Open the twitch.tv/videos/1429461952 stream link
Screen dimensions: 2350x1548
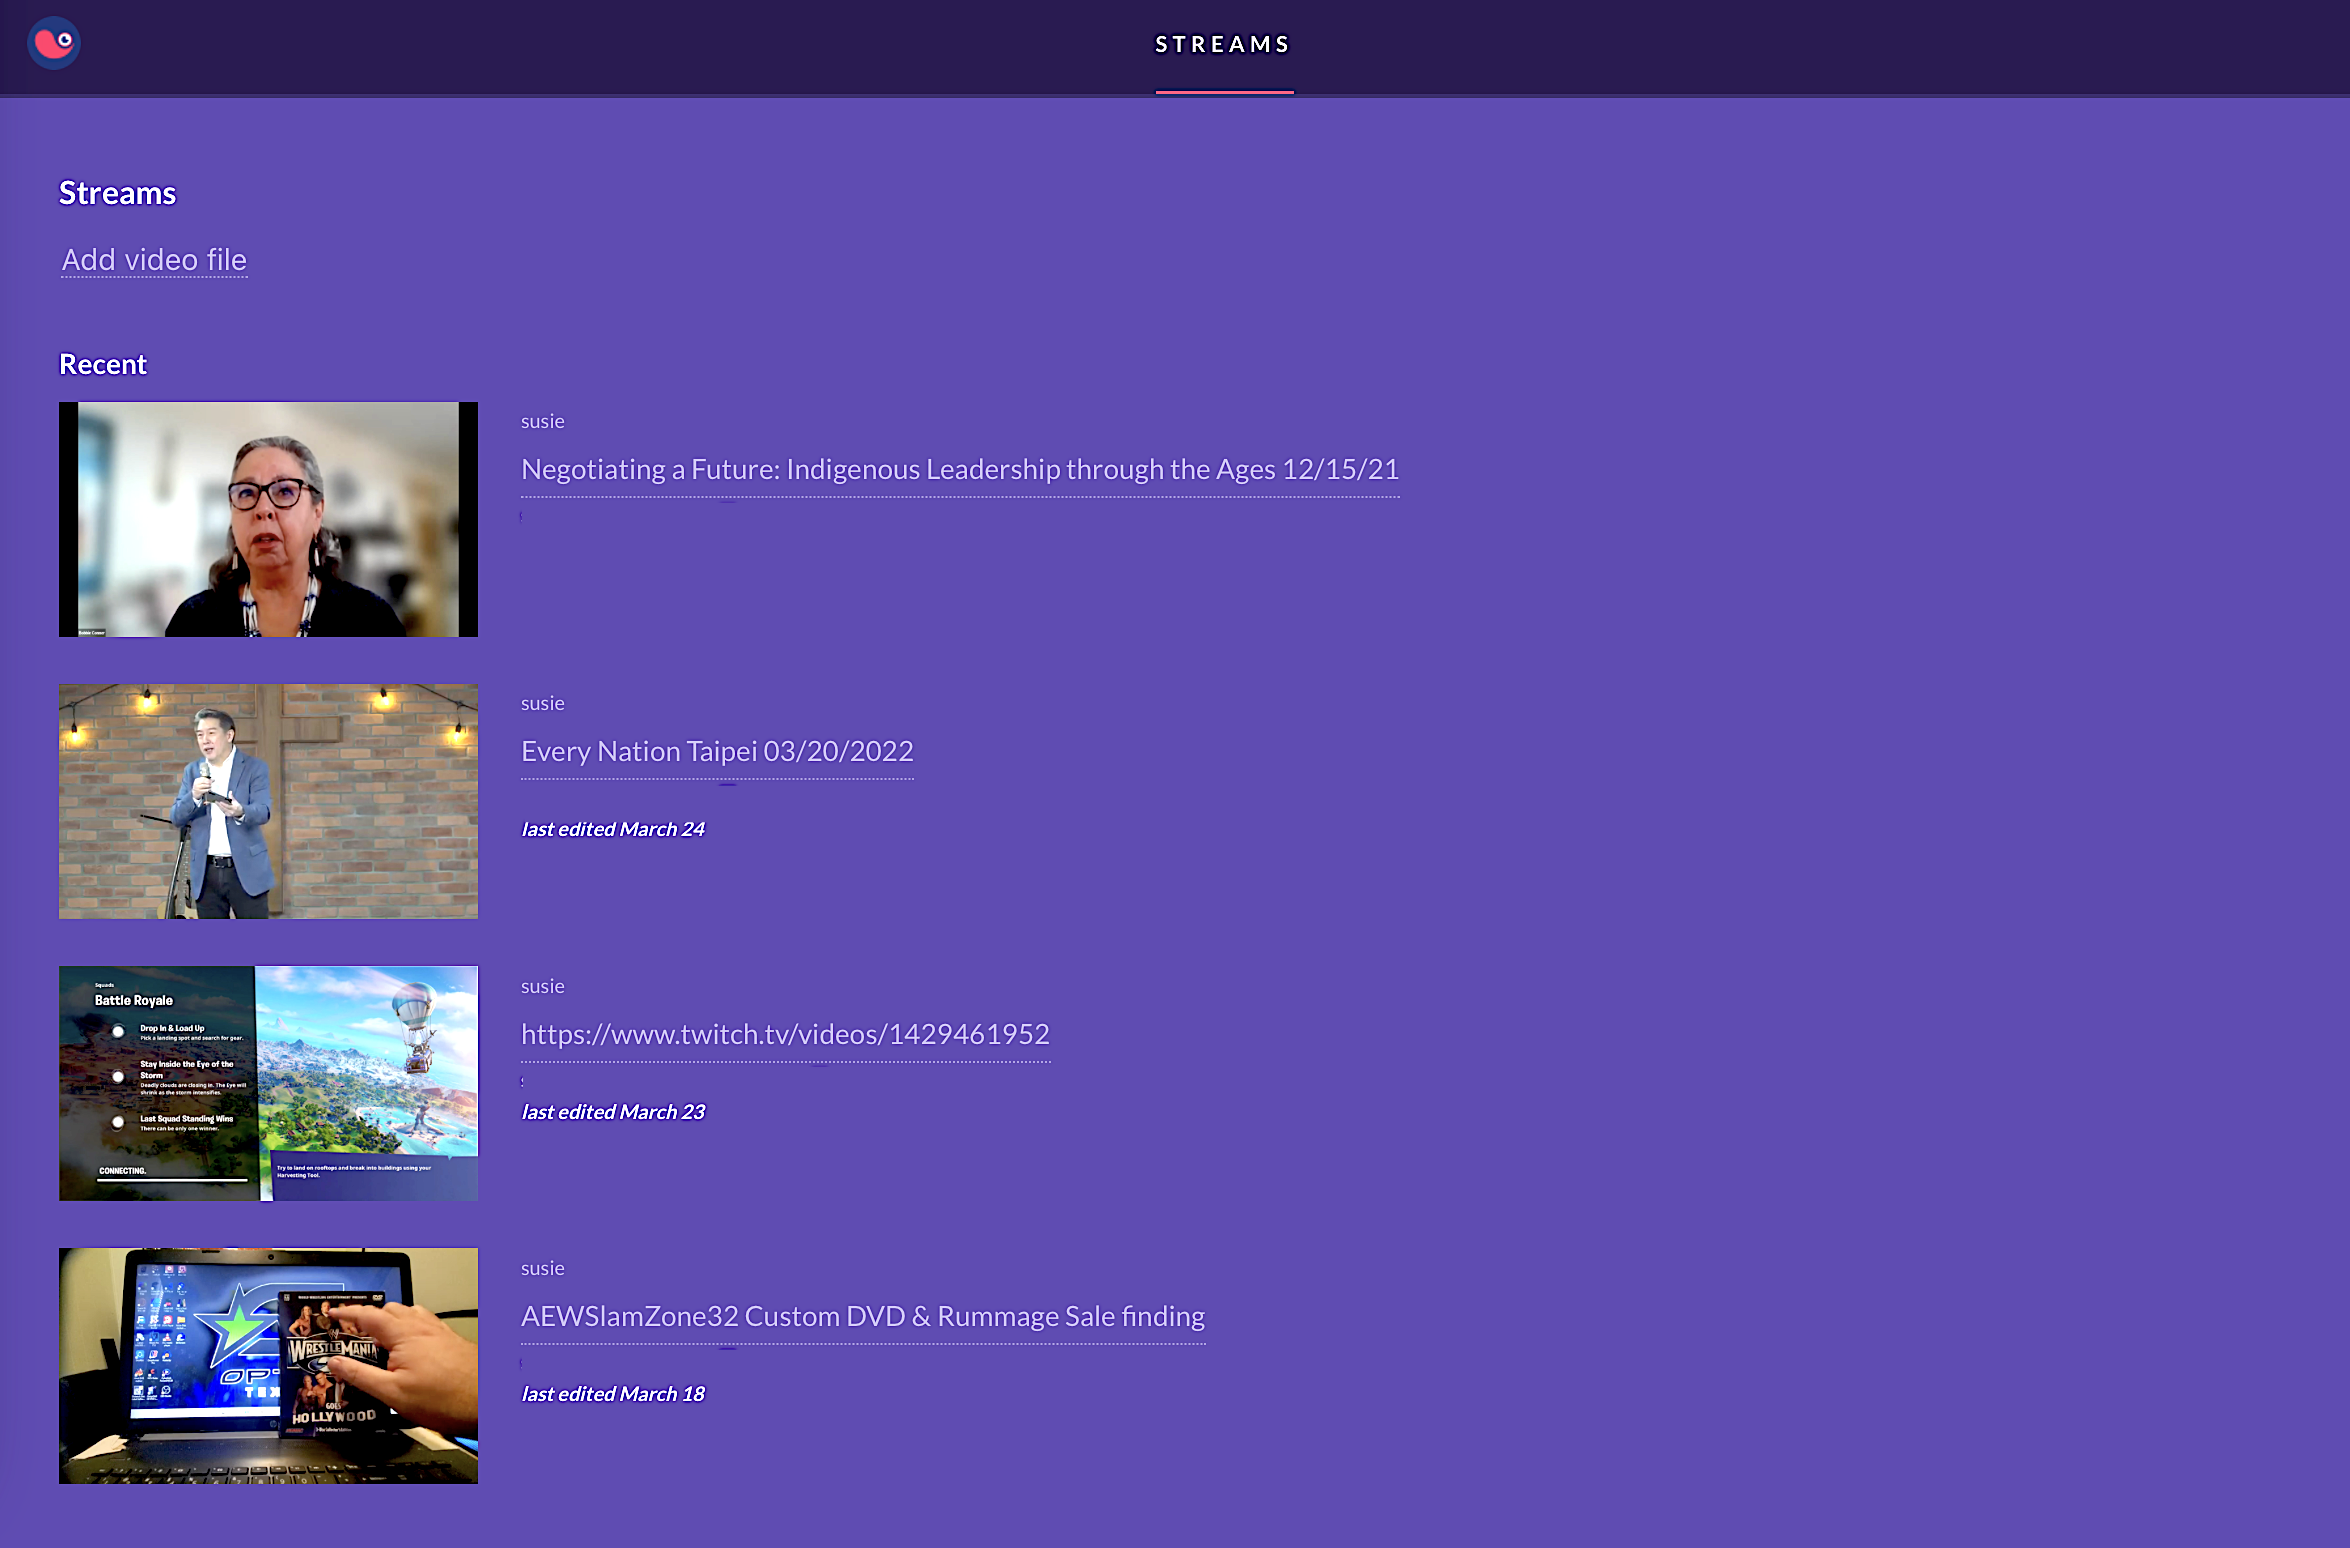[x=785, y=1035]
